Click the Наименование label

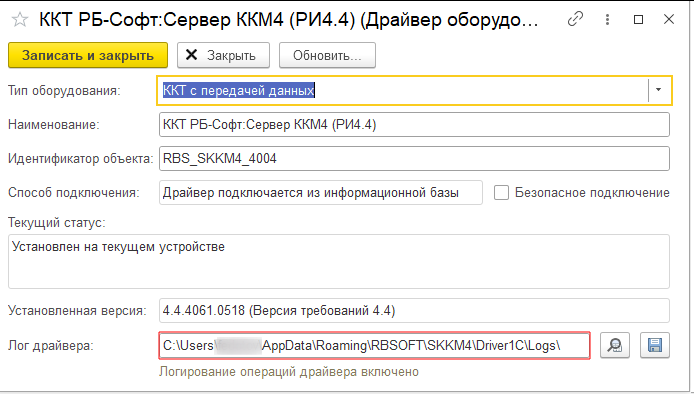[54, 125]
